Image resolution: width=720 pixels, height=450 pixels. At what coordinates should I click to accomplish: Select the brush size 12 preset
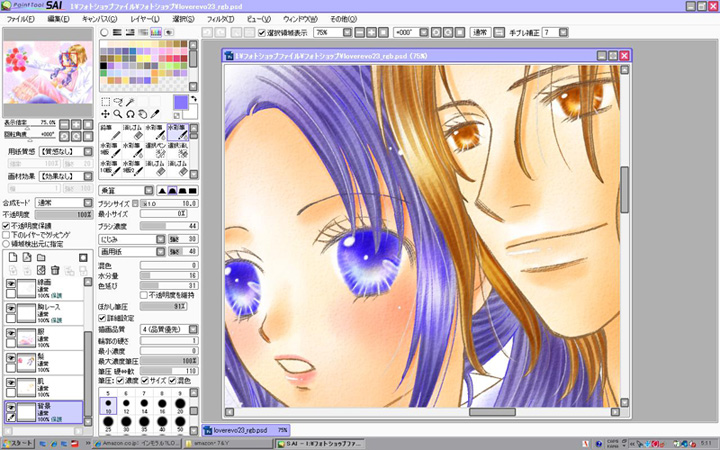click(x=126, y=406)
